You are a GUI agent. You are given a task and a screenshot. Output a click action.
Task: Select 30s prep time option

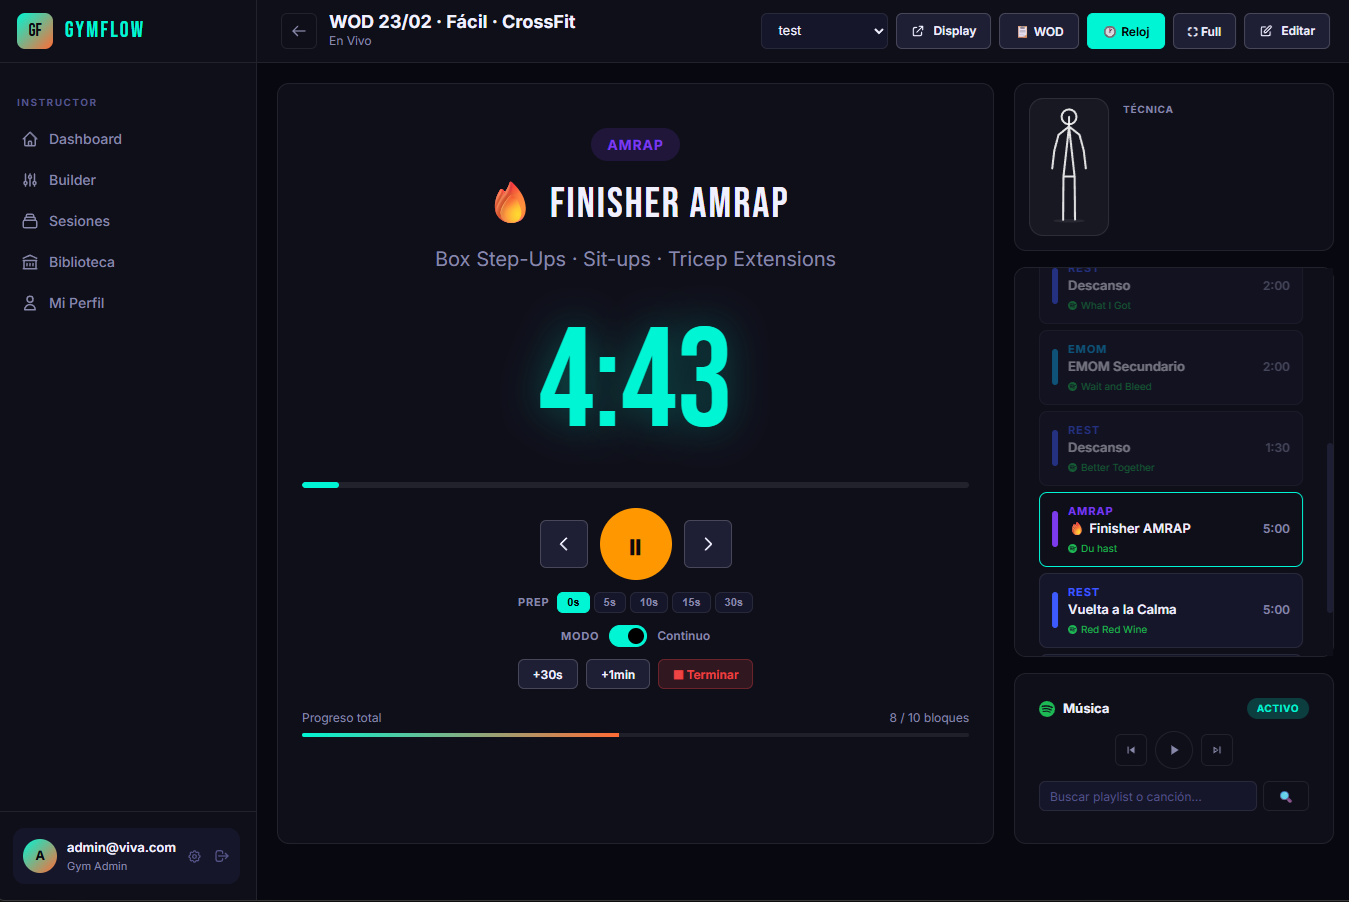(x=733, y=602)
